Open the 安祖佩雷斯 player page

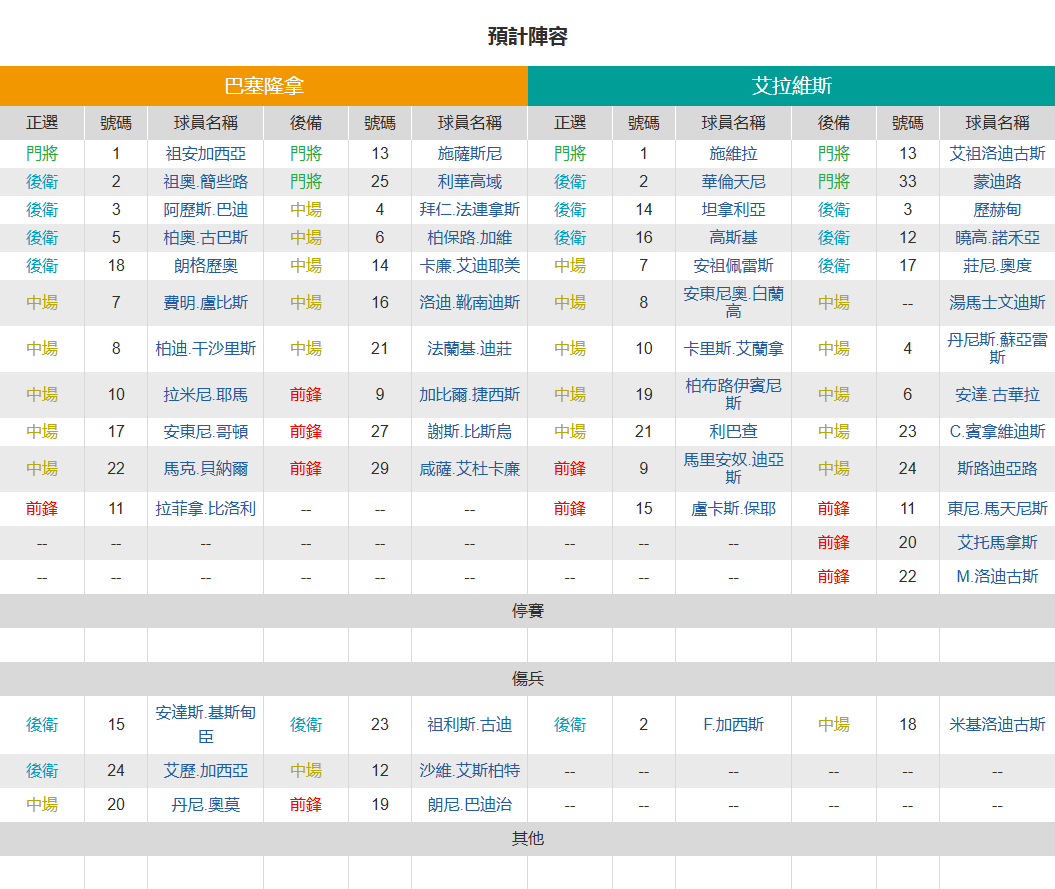click(x=733, y=266)
